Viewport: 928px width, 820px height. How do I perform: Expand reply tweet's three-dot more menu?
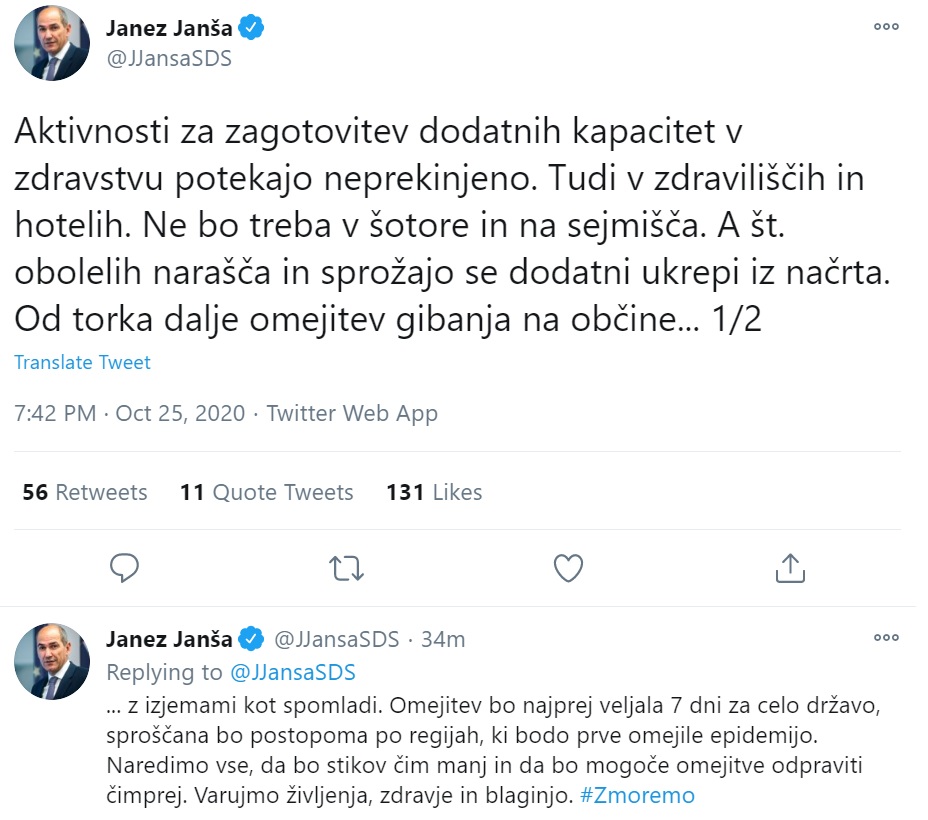pyautogui.click(x=886, y=637)
